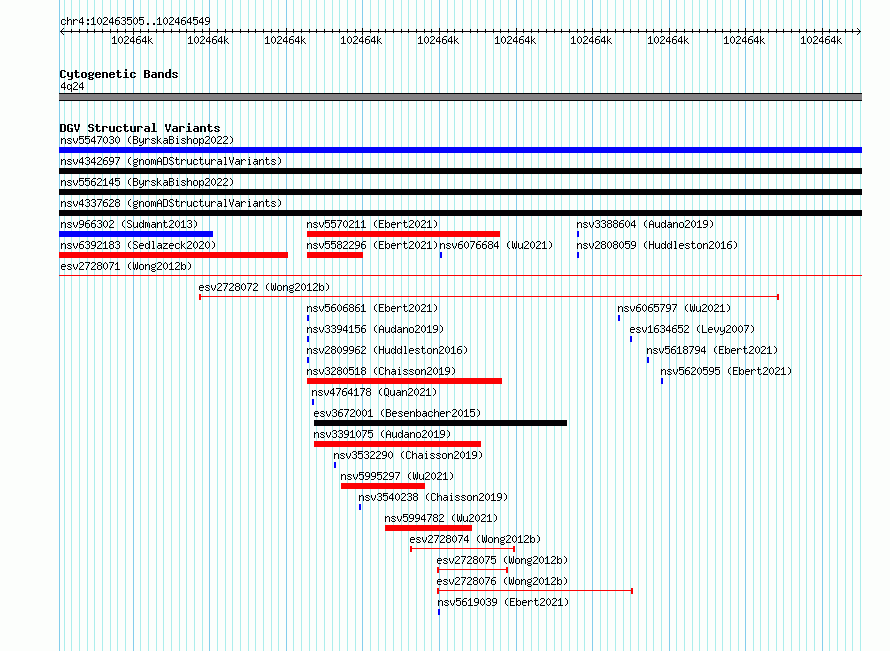
Task: Click the nsv5547030 (ByrskaBishop2022) label
Action: coord(147,140)
